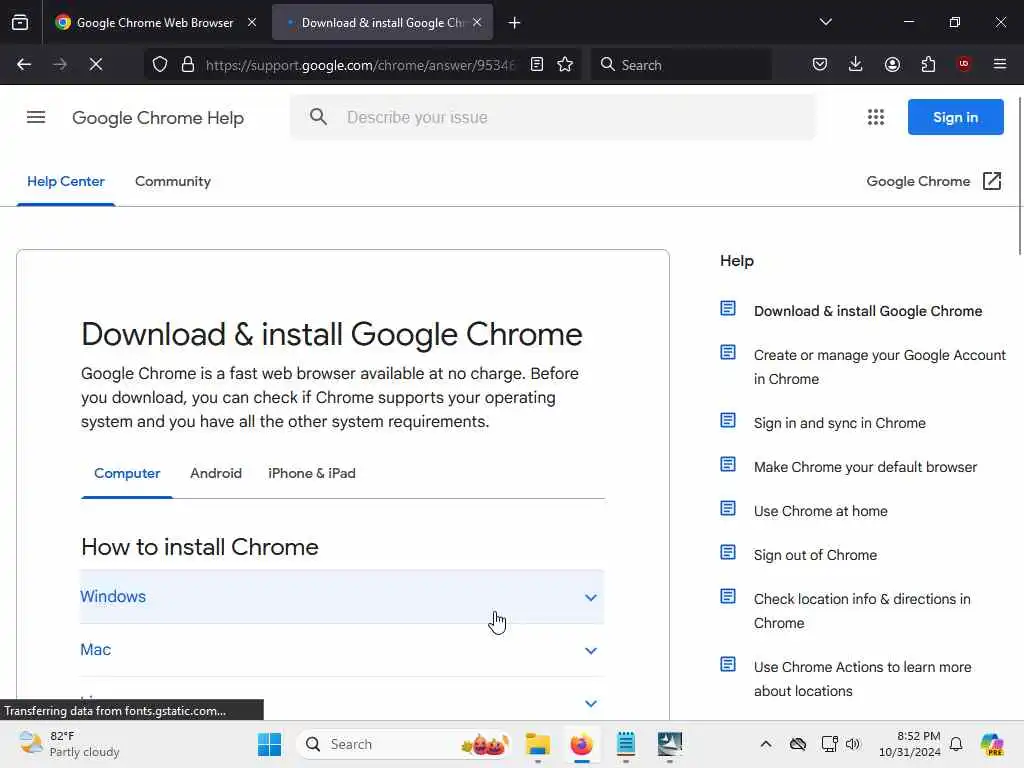Close the Google Chrome Web Browser tab
The width and height of the screenshot is (1024, 768).
[251, 22]
